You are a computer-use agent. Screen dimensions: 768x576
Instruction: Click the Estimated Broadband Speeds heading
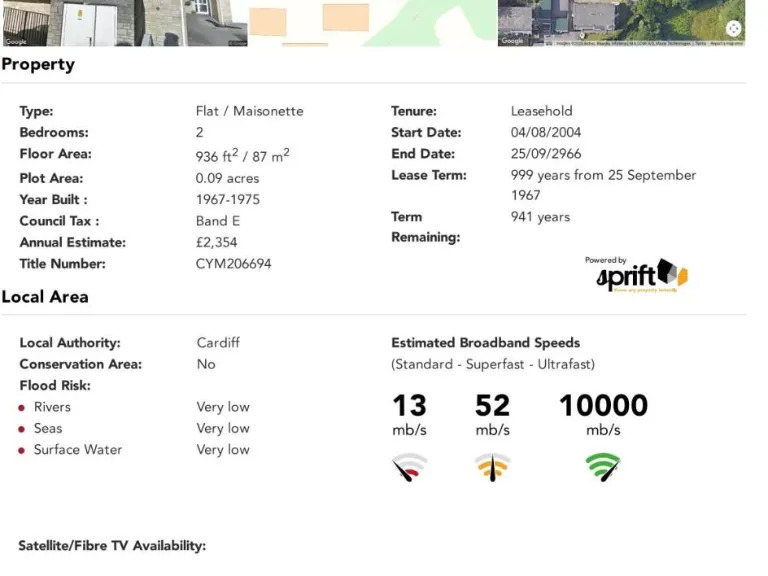pos(485,343)
